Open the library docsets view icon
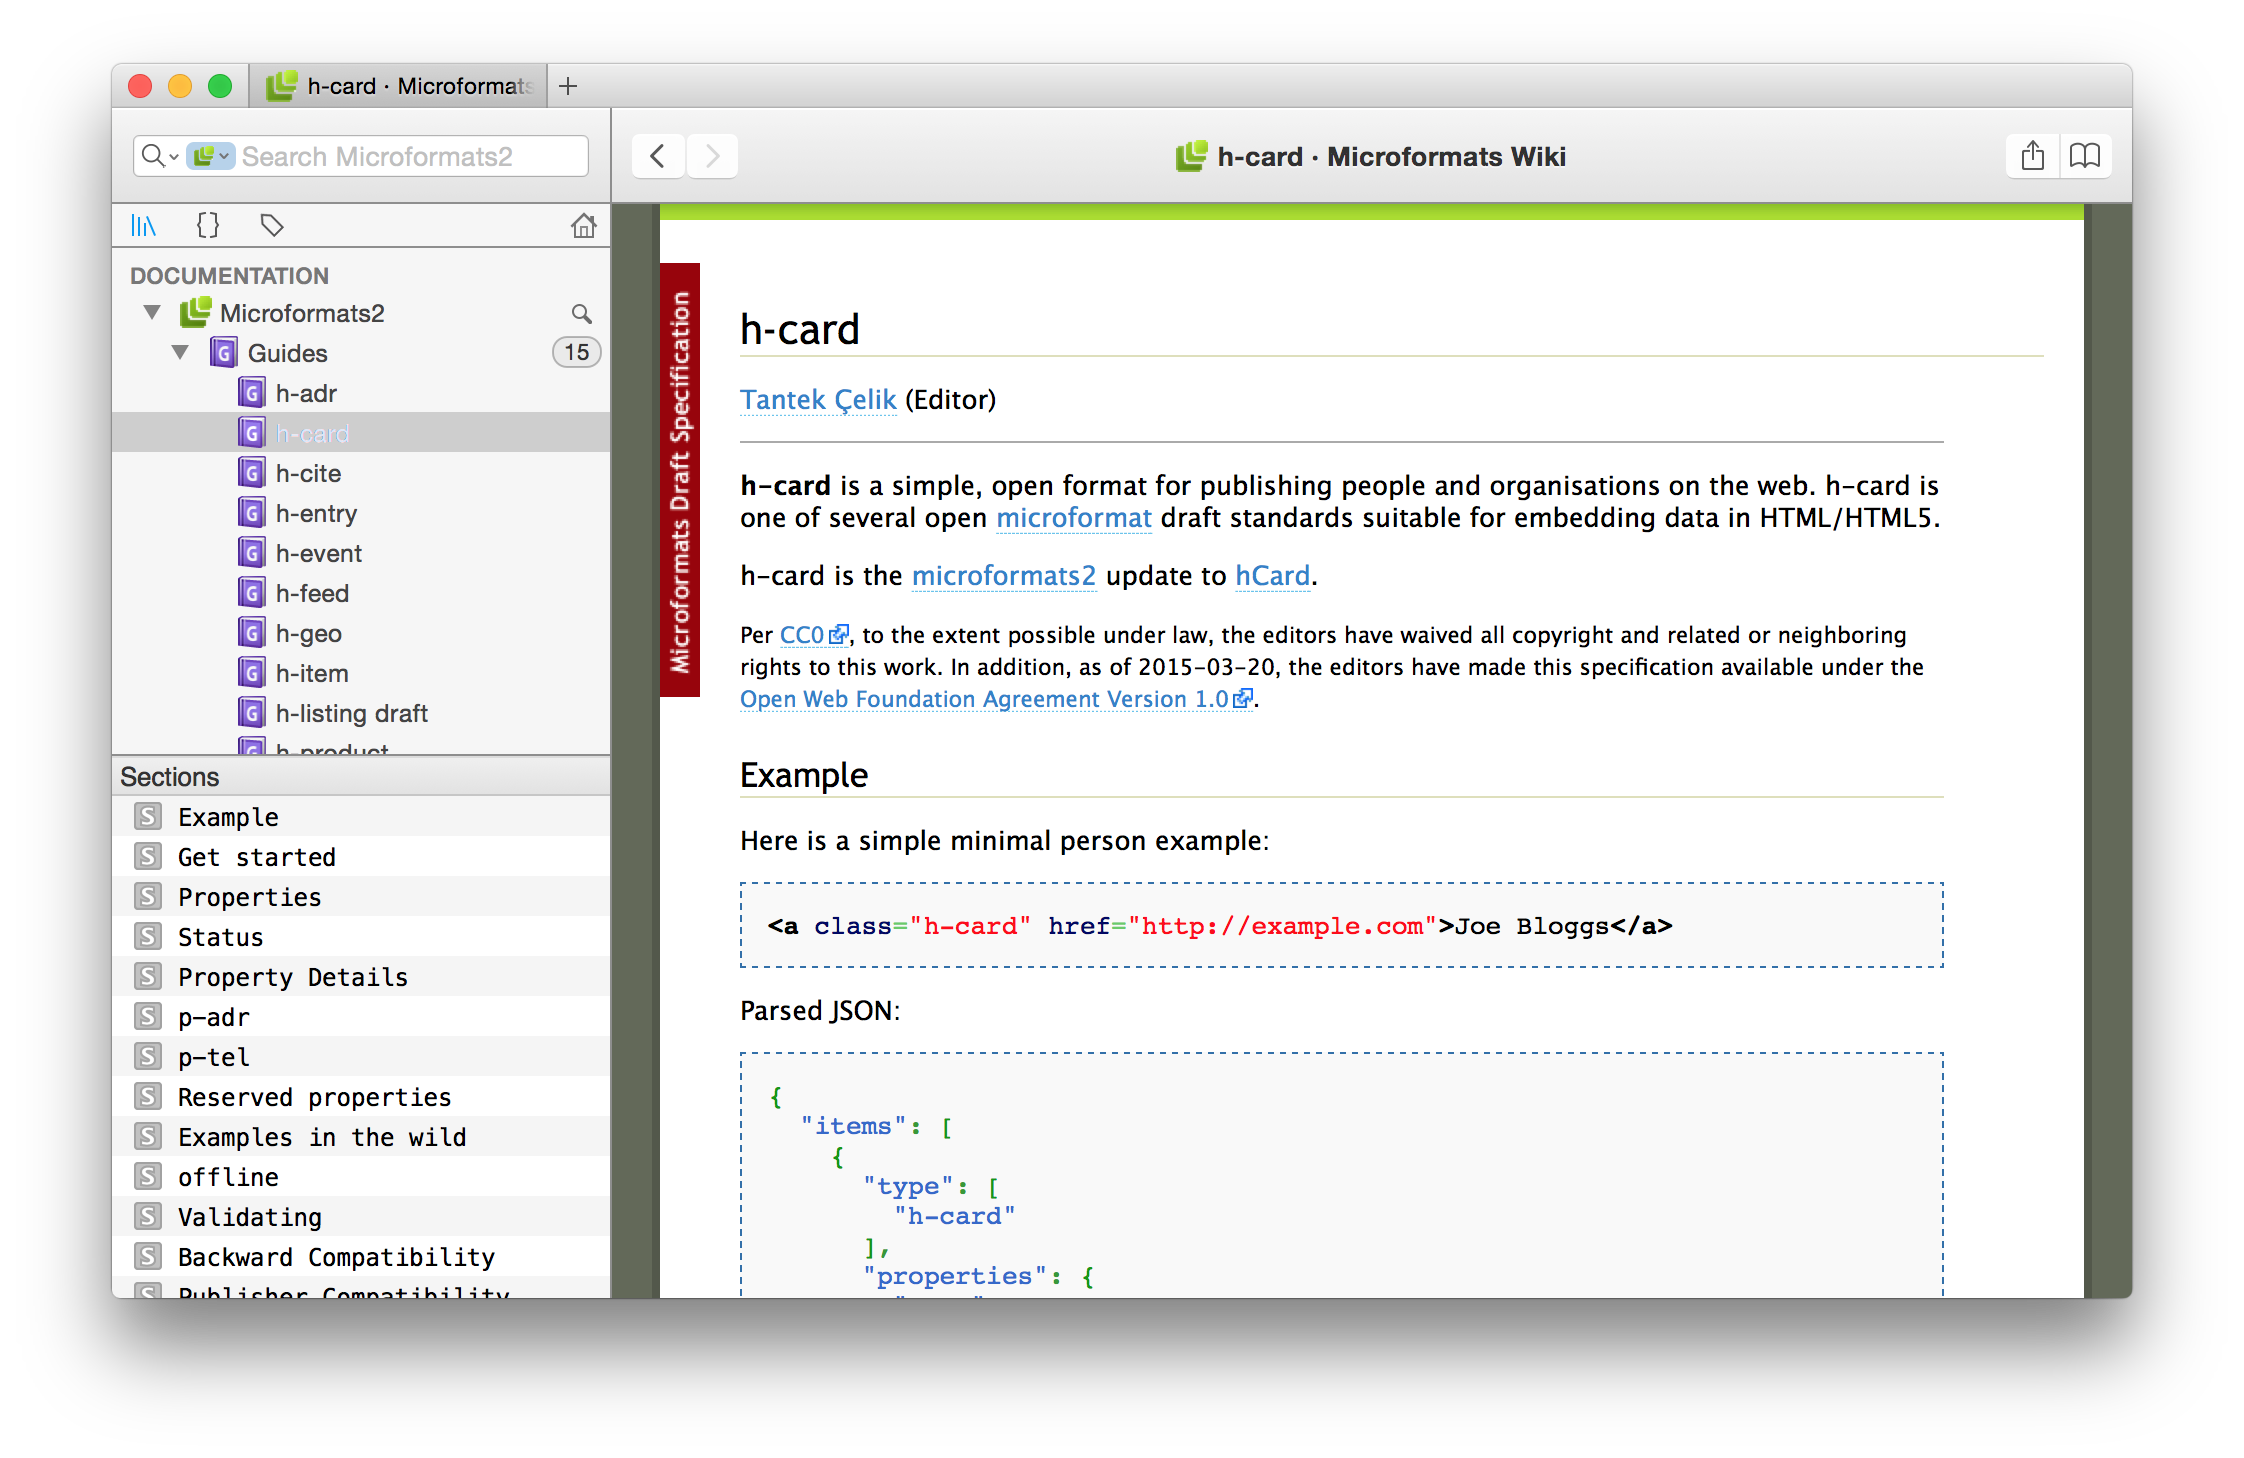Viewport: 2244px width, 1458px height. click(143, 226)
